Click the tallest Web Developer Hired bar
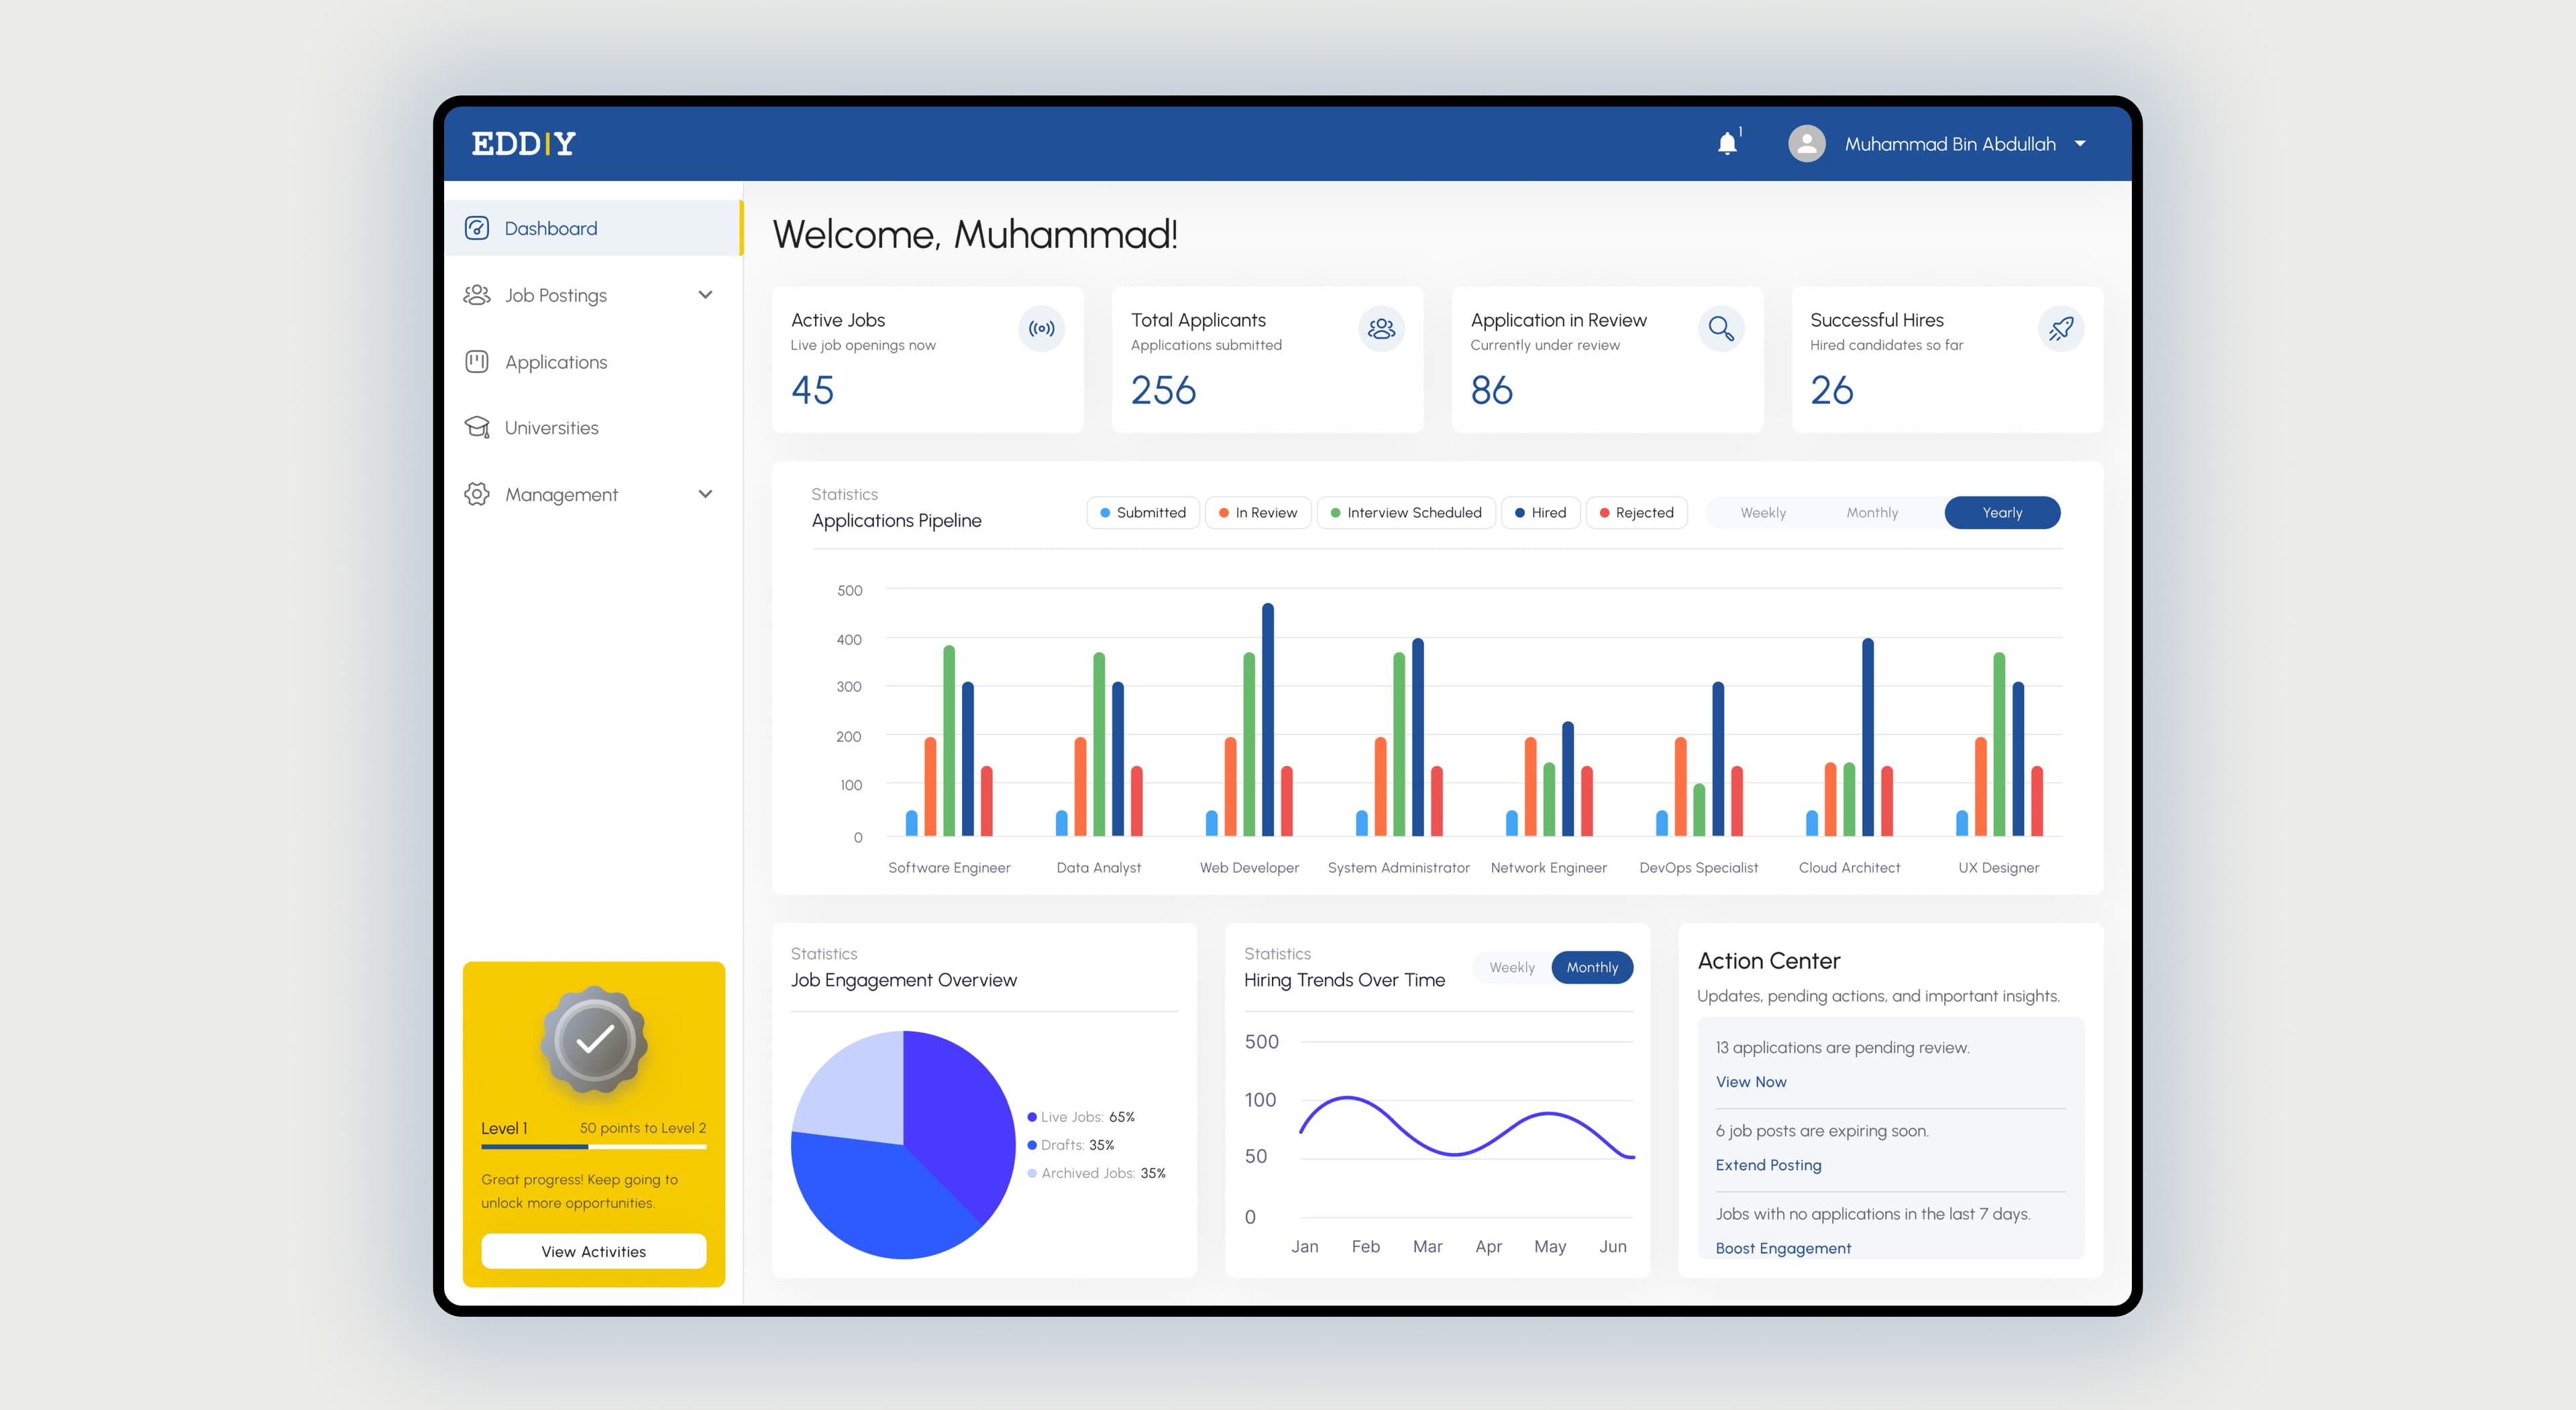The image size is (2576, 1410). 1267,719
